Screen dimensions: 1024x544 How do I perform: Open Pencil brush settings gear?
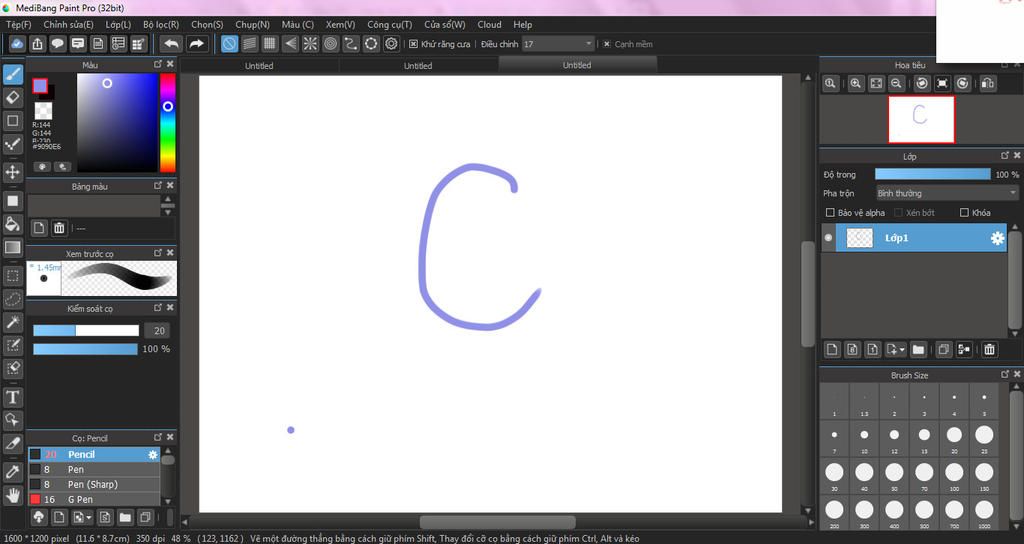click(153, 455)
